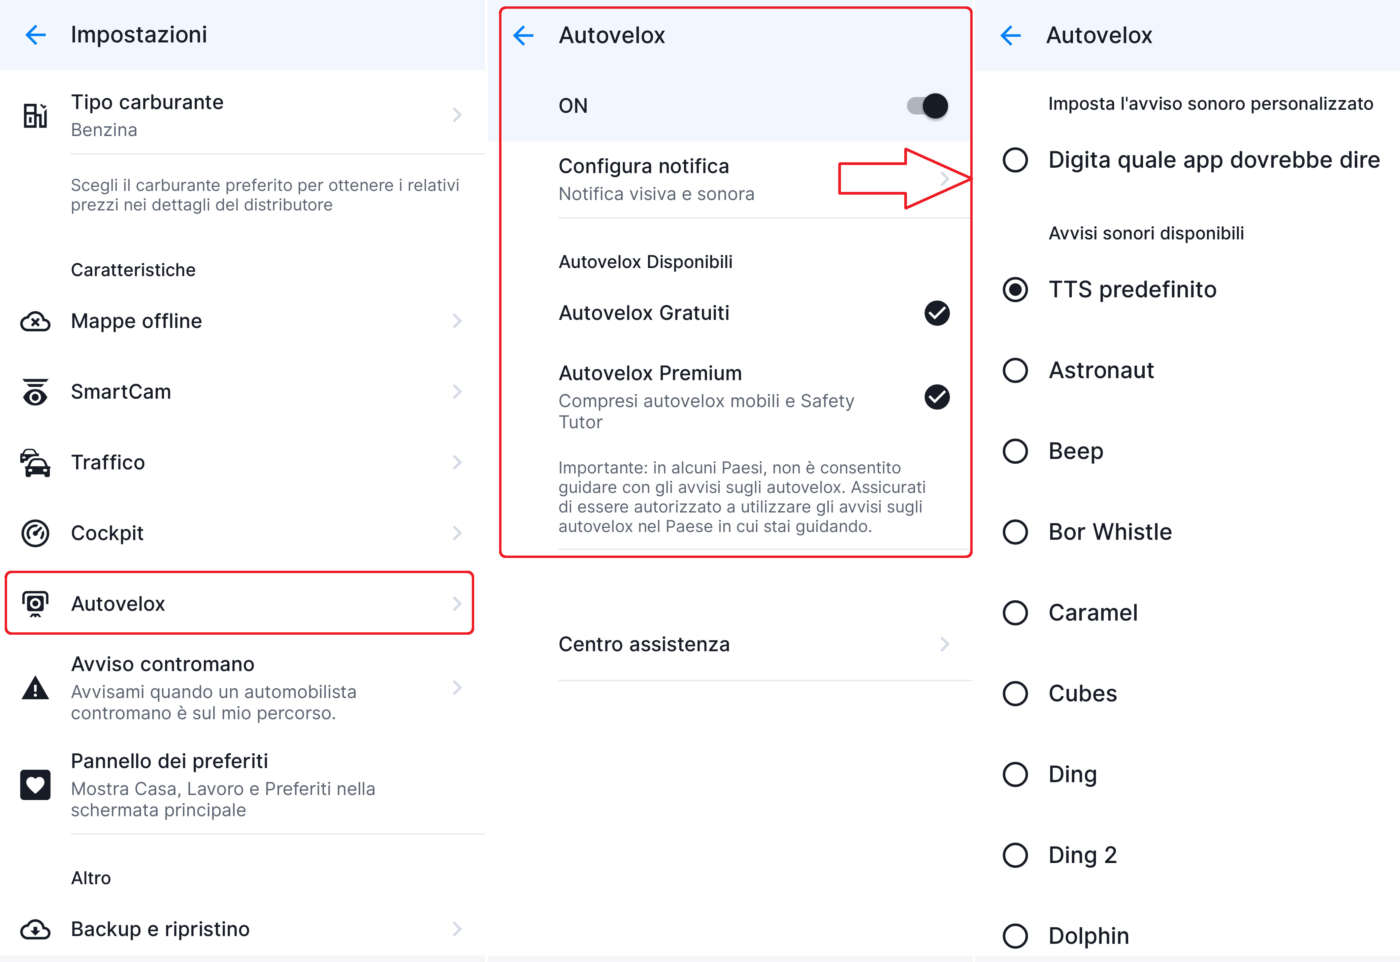Tap the Avviso contromano warning triangle icon

click(35, 688)
